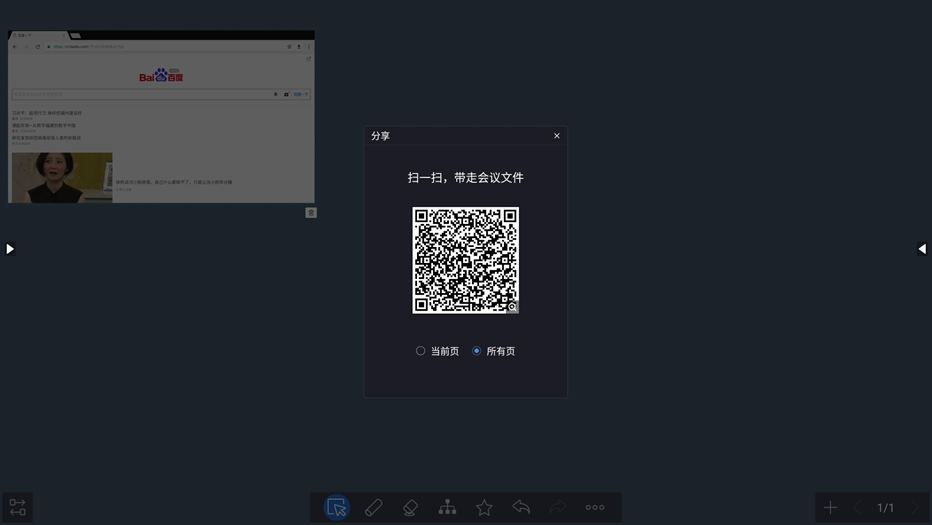Select the pointer selection tool
The height and width of the screenshot is (525, 932).
336,507
